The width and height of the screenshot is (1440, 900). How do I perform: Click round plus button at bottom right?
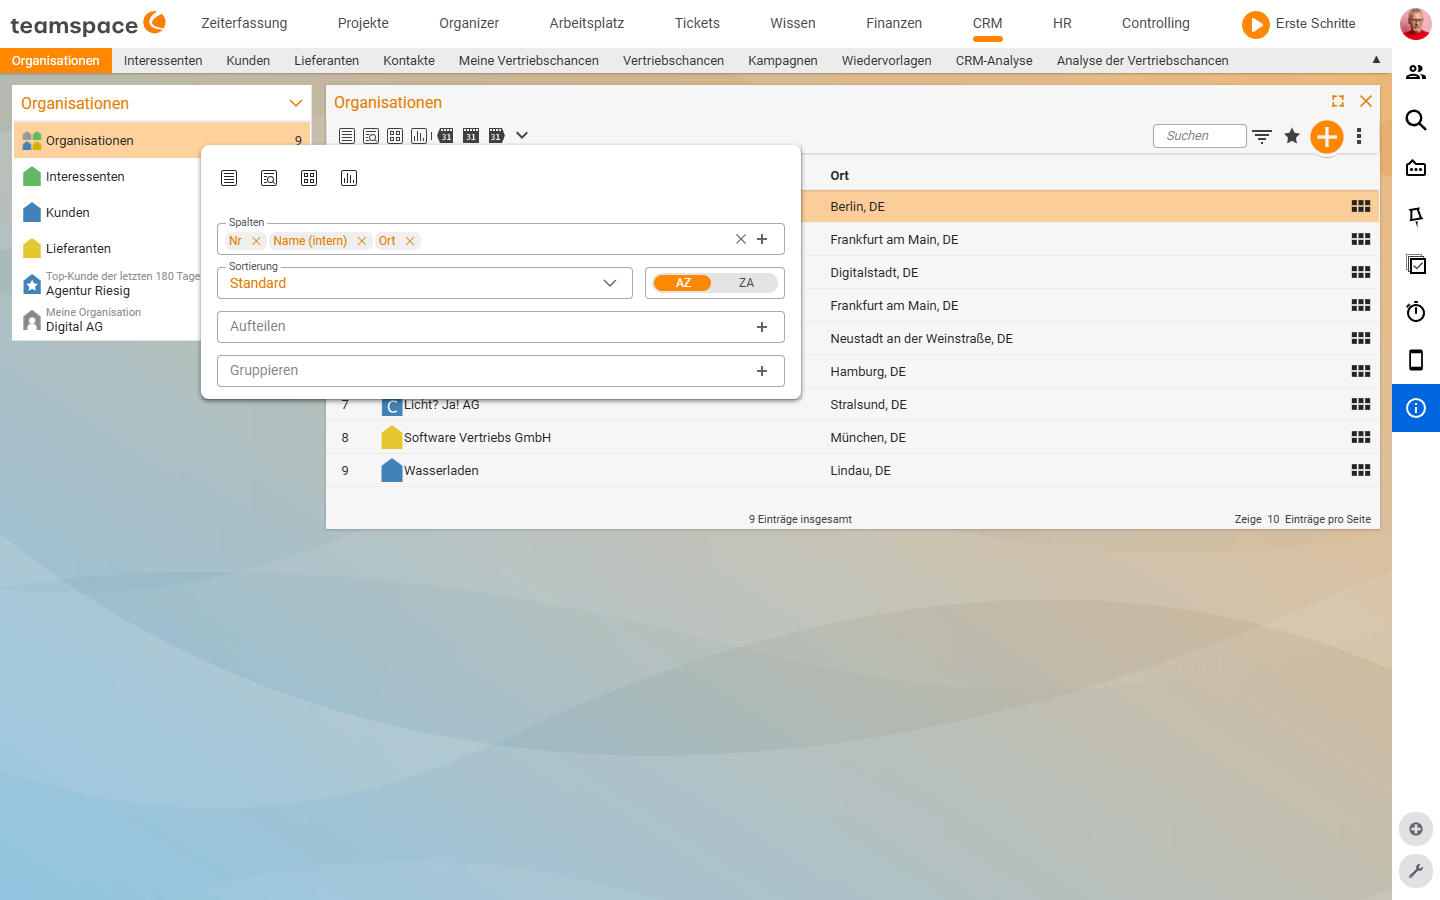click(x=1416, y=829)
